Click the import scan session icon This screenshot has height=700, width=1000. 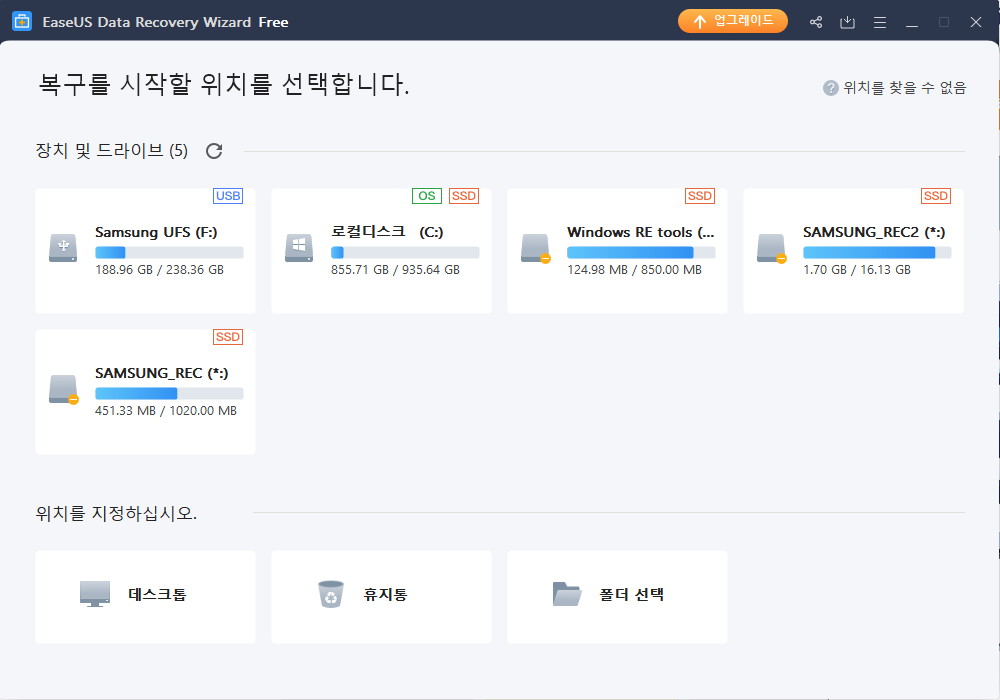click(847, 22)
